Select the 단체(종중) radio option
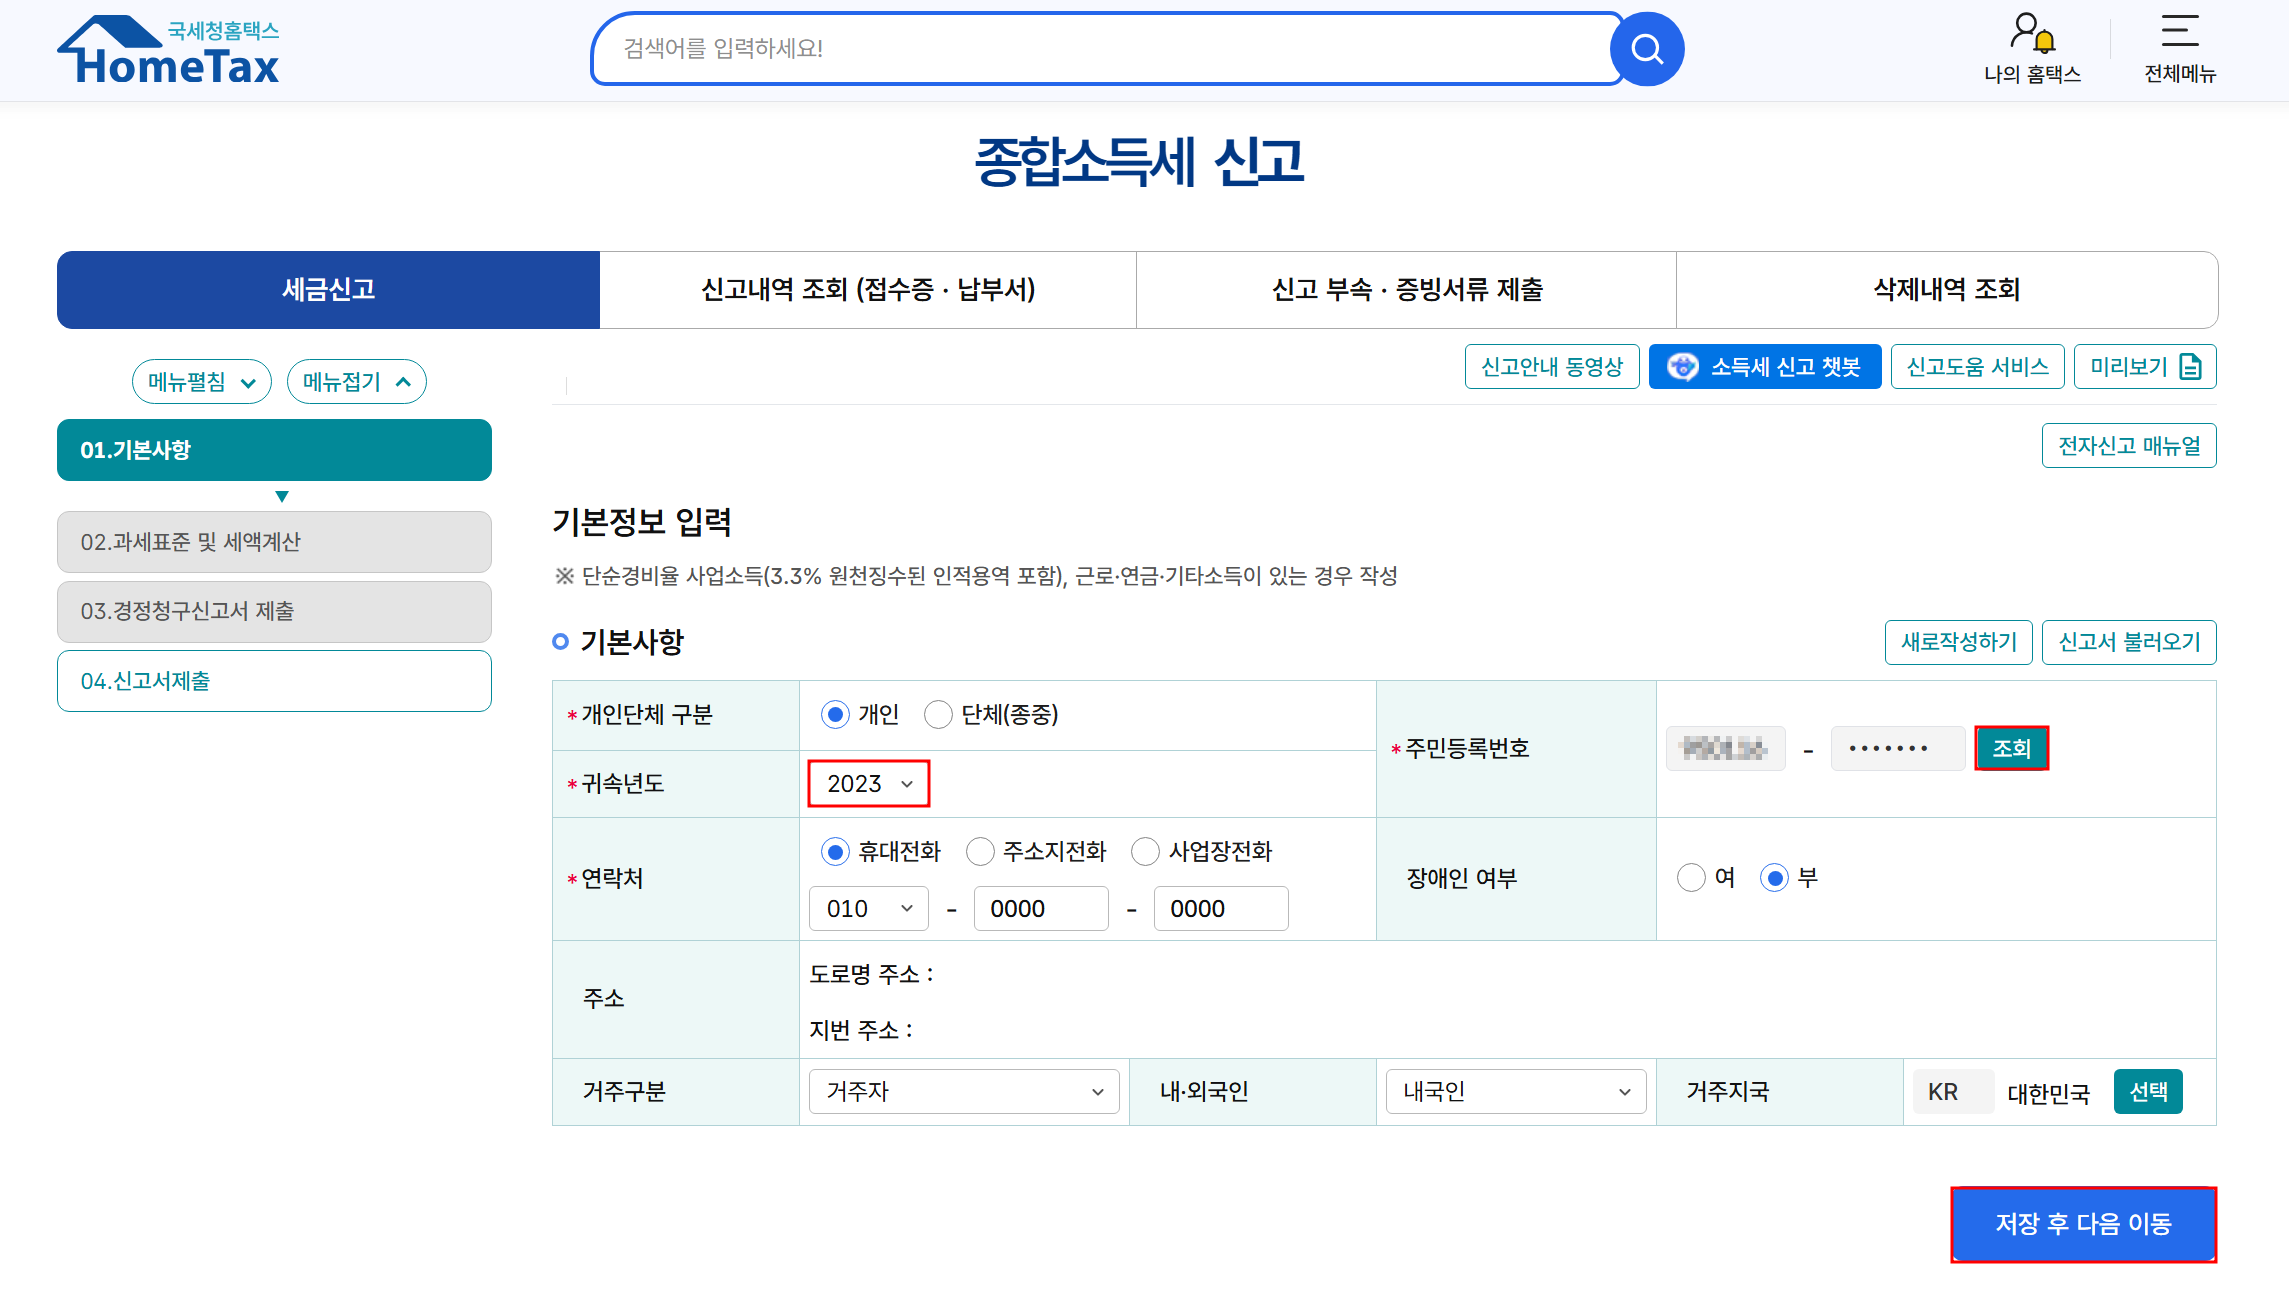 pos(939,715)
